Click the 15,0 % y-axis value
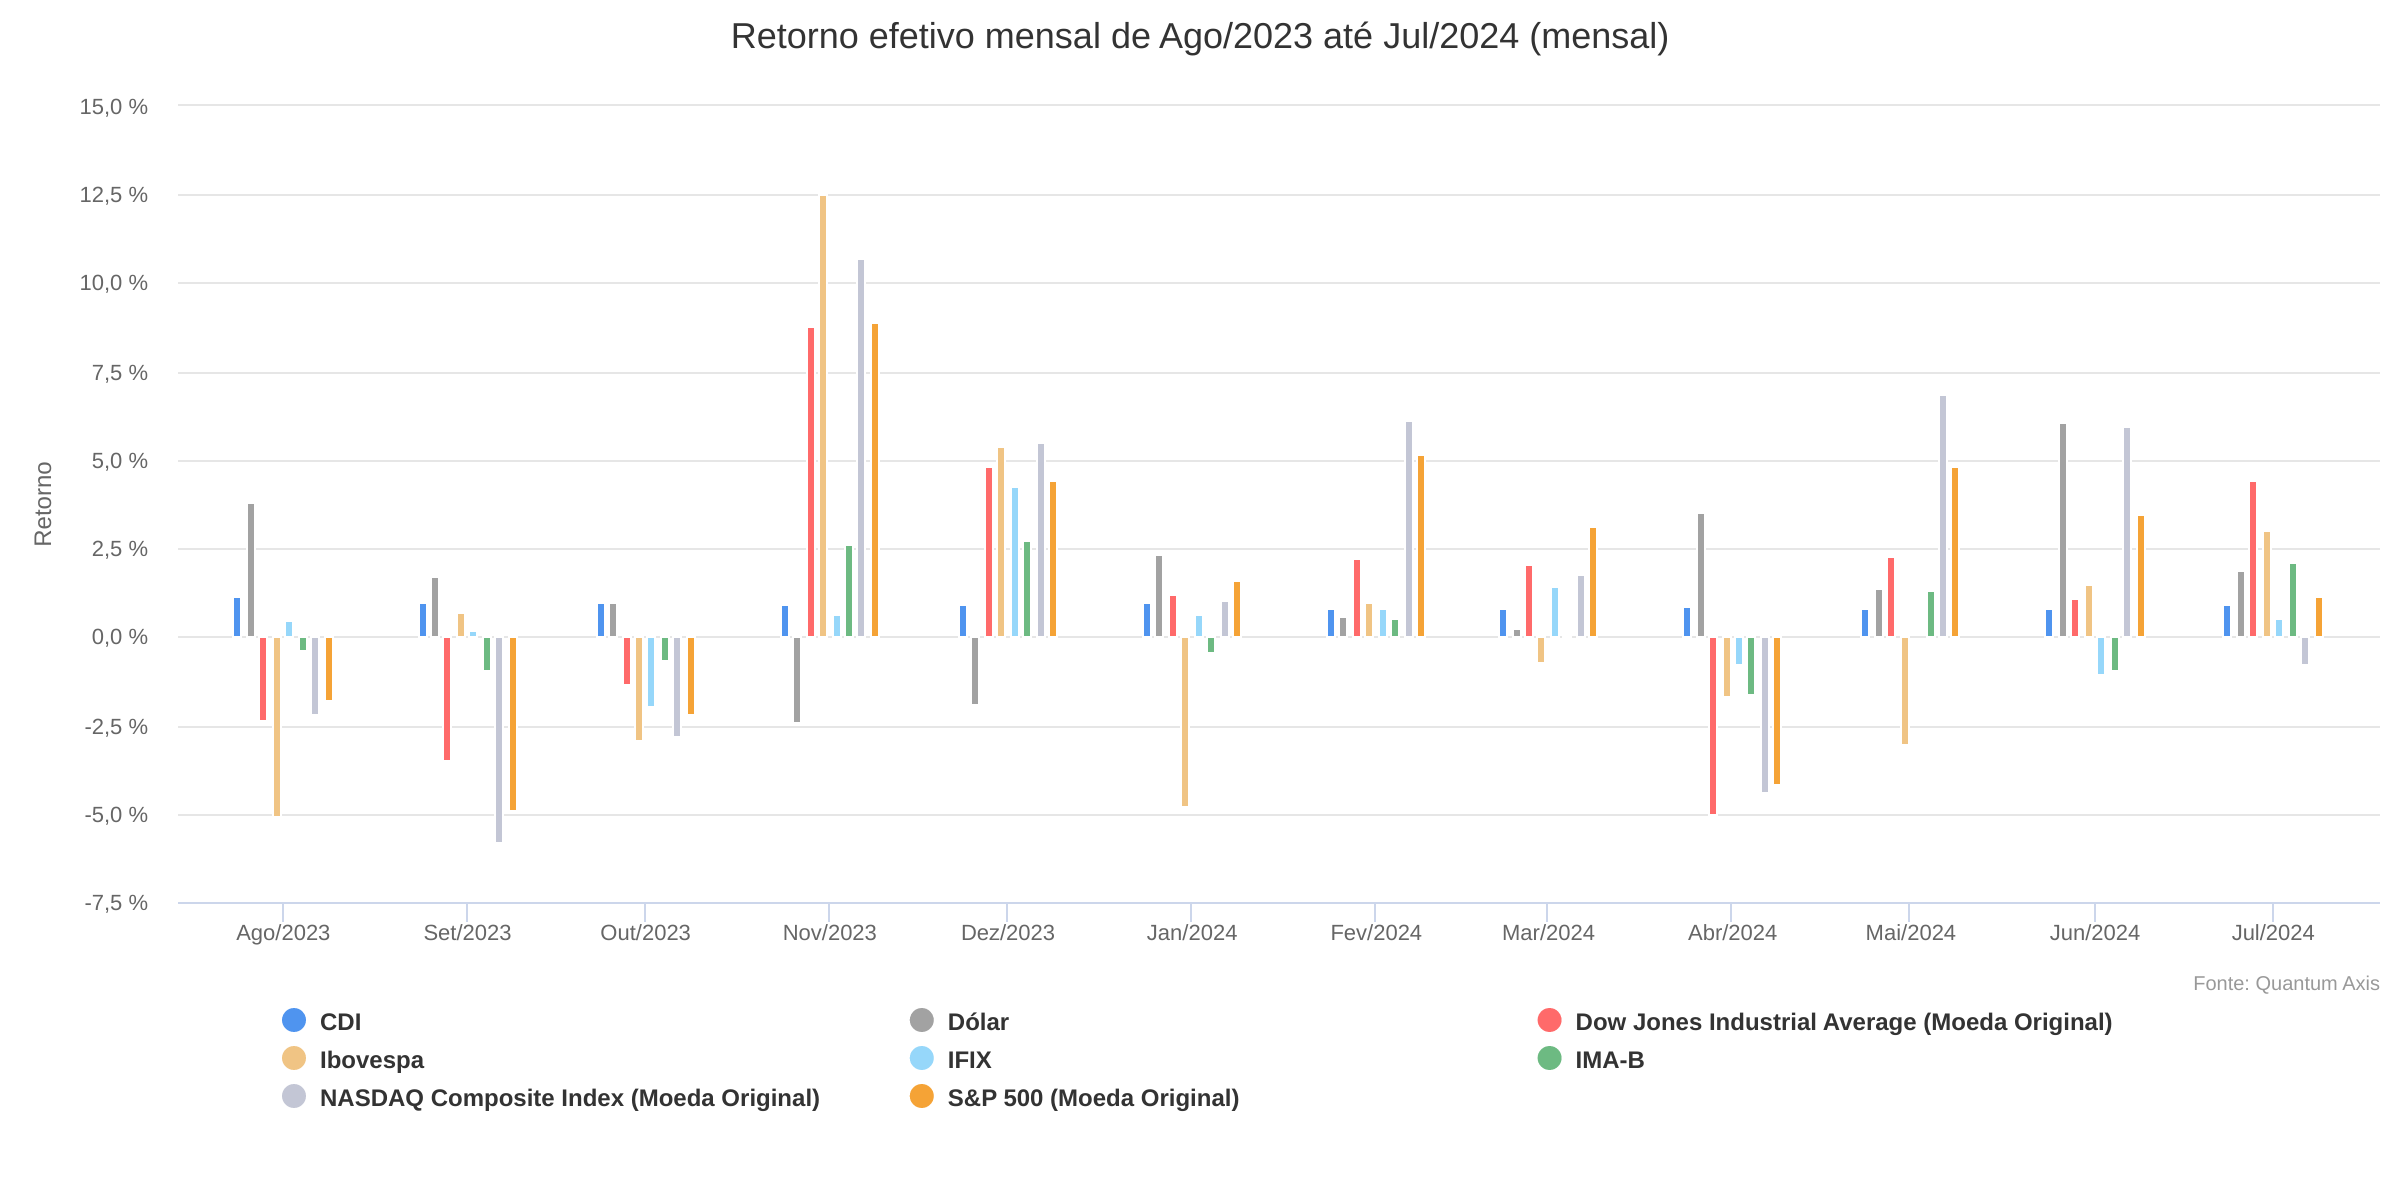The height and width of the screenshot is (1184, 2400). click(x=113, y=106)
